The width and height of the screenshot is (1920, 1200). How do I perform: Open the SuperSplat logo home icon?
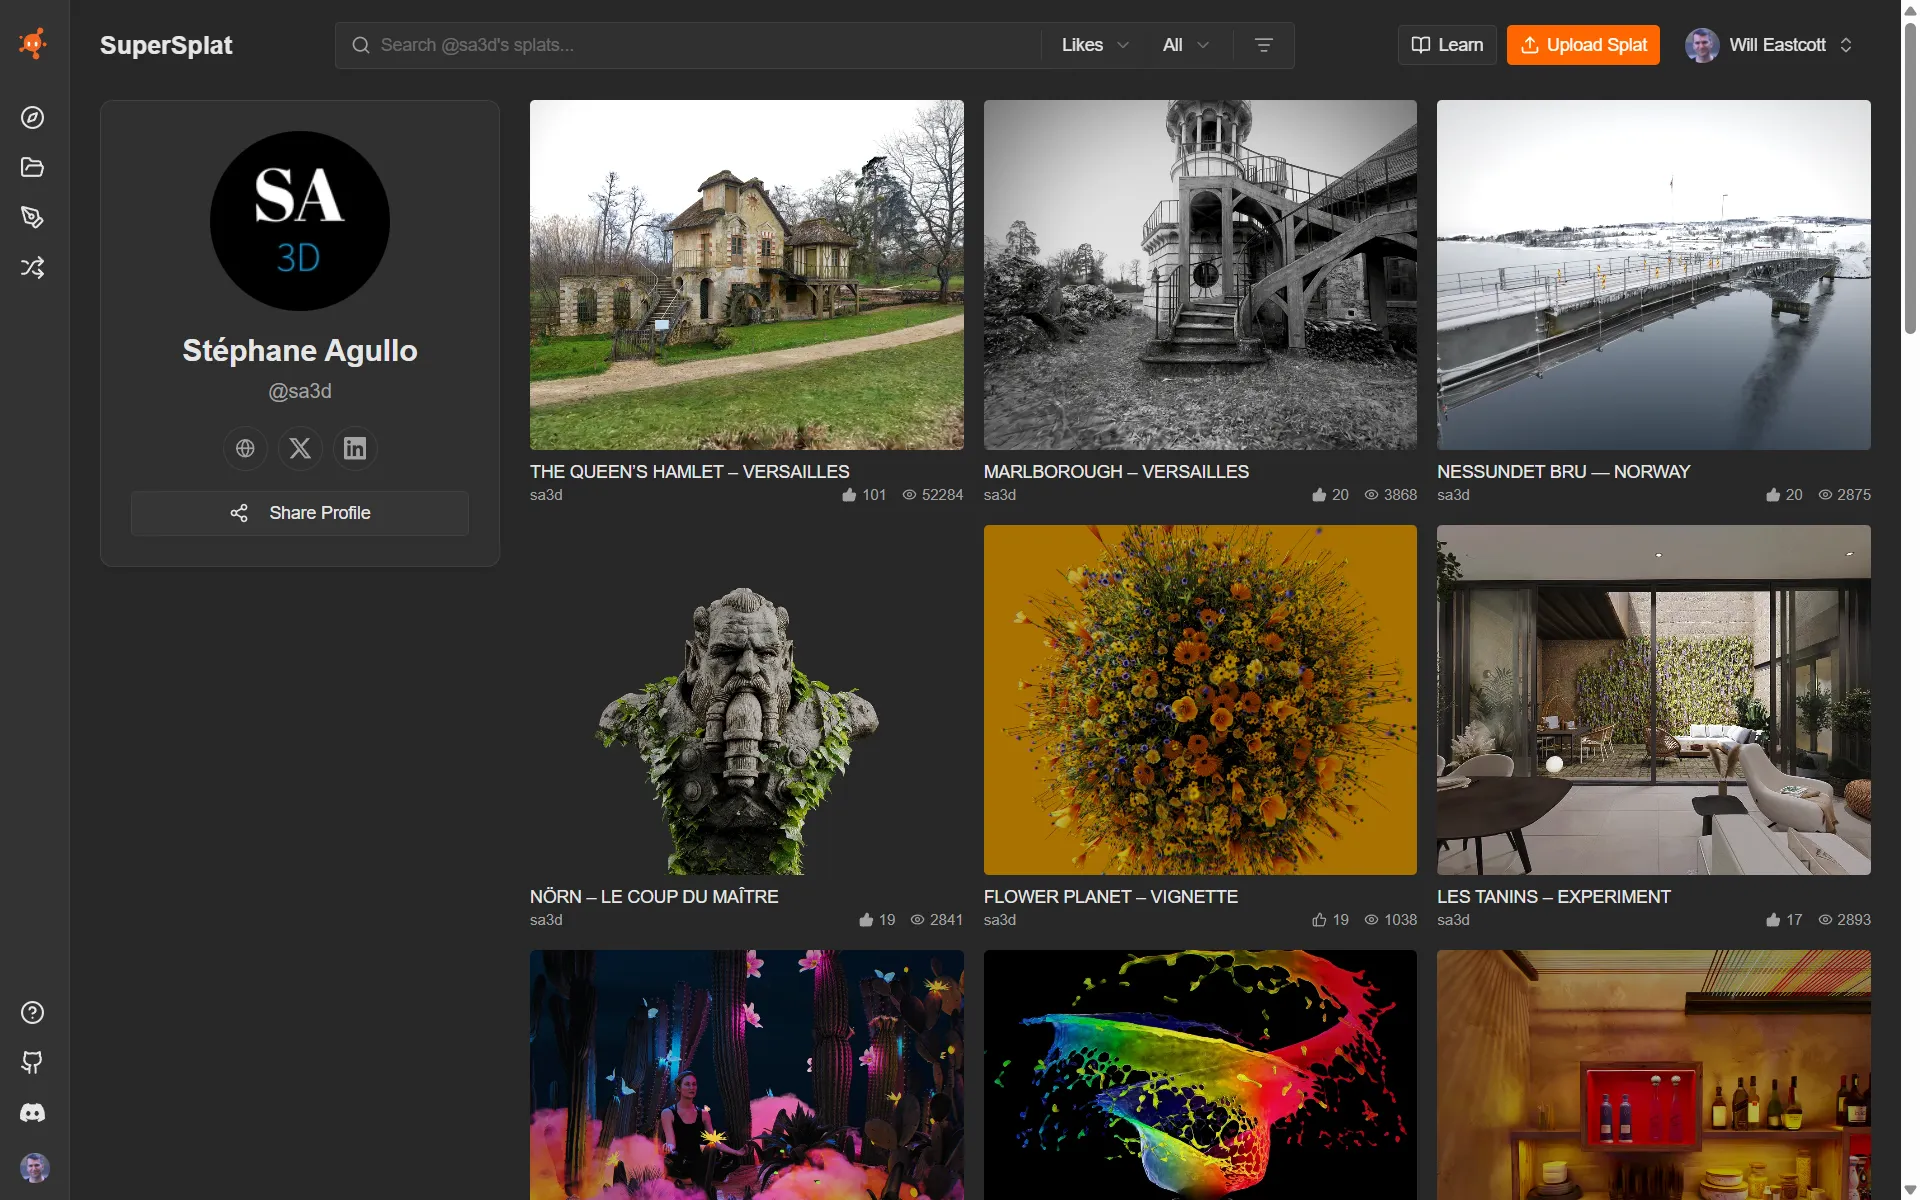tap(33, 43)
